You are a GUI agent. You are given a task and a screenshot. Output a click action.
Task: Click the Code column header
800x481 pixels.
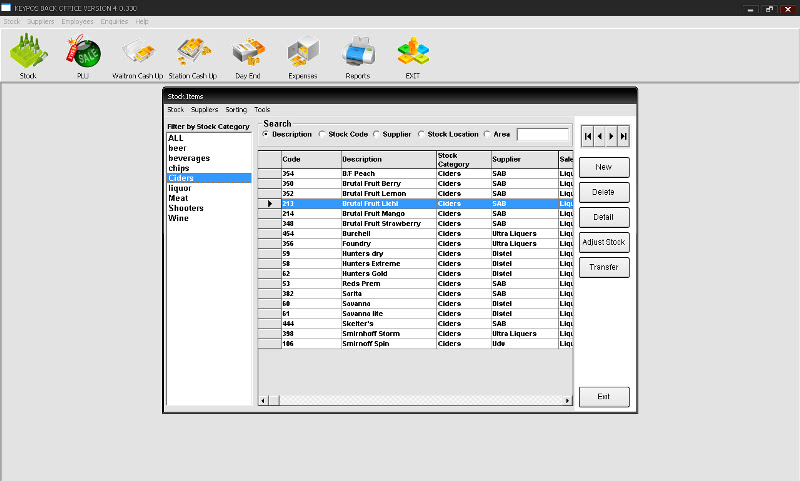311,160
